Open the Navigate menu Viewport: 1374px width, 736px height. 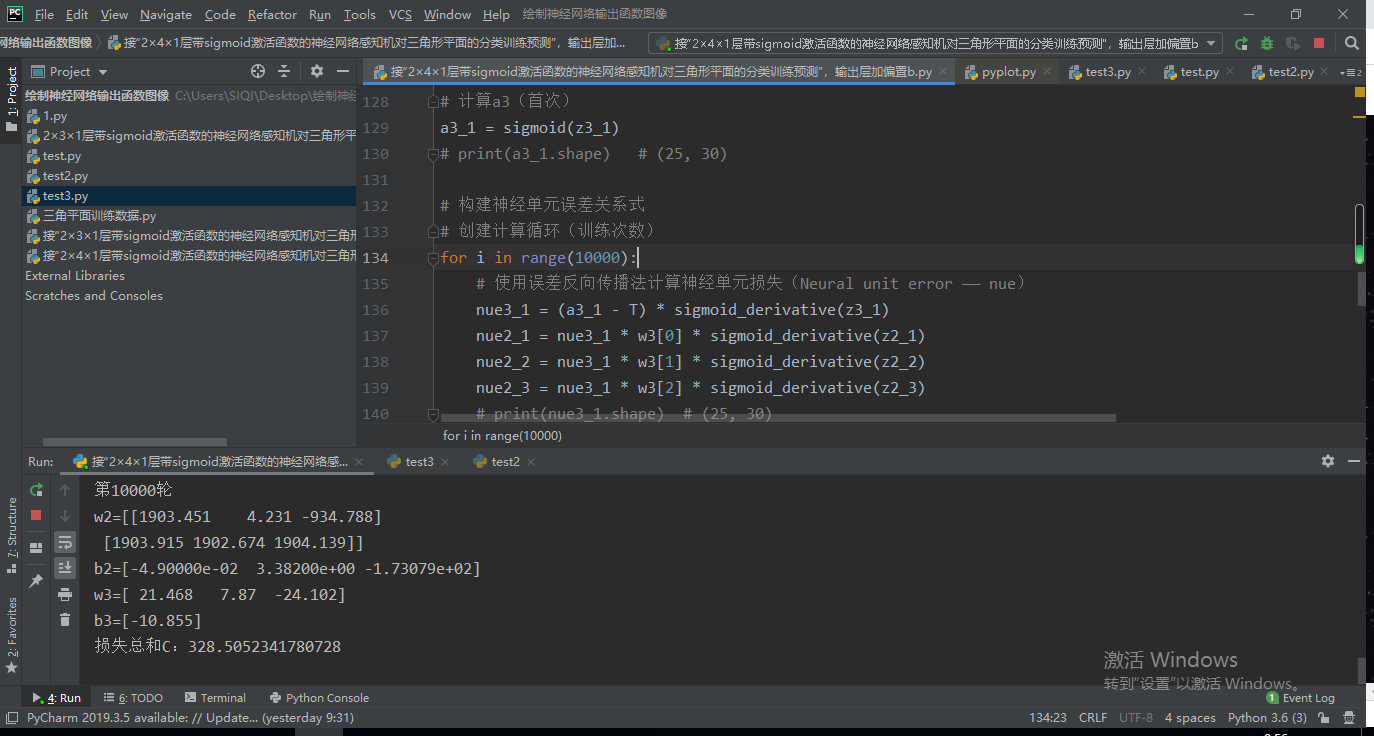pyautogui.click(x=166, y=15)
